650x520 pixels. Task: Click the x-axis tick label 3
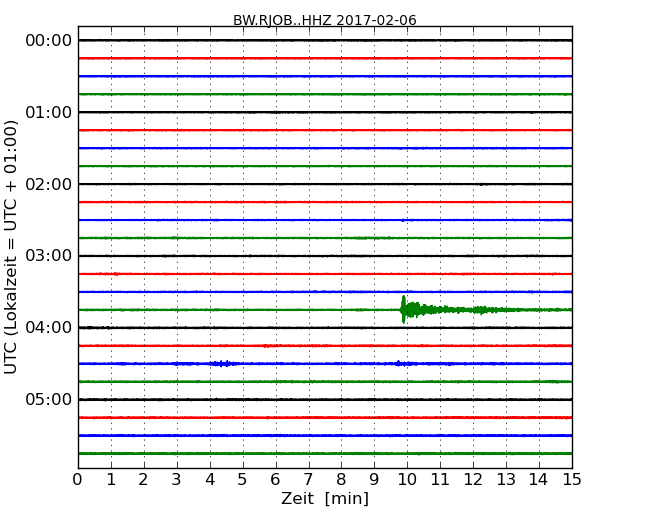177,480
